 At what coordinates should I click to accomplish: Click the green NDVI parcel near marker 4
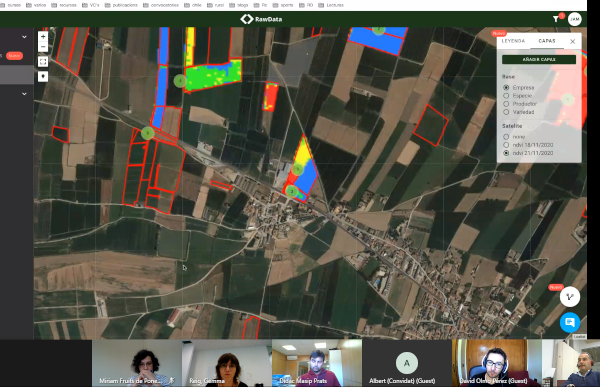coord(213,76)
